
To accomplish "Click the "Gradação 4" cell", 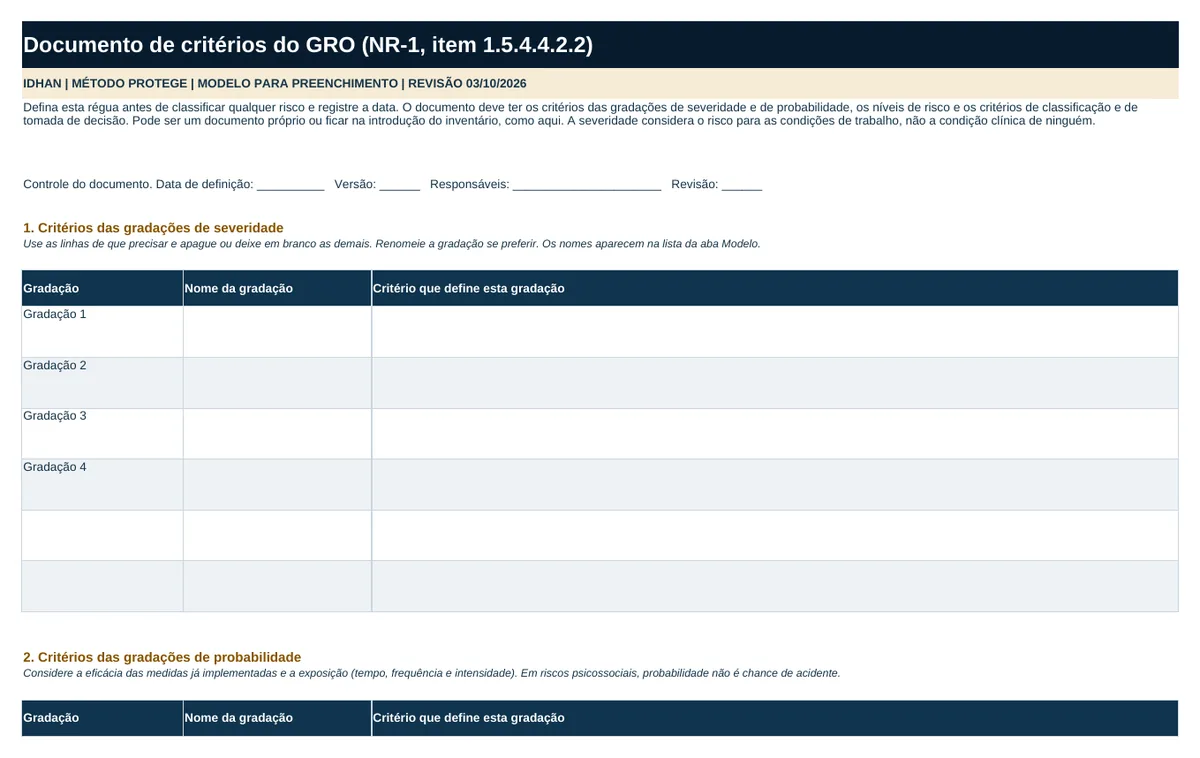I will pos(102,485).
